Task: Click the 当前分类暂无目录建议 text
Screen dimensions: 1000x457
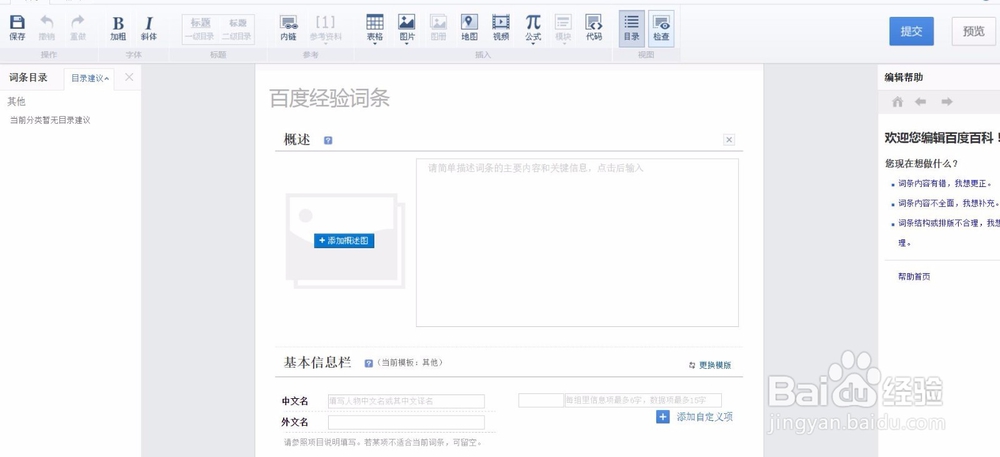Action: (x=50, y=120)
